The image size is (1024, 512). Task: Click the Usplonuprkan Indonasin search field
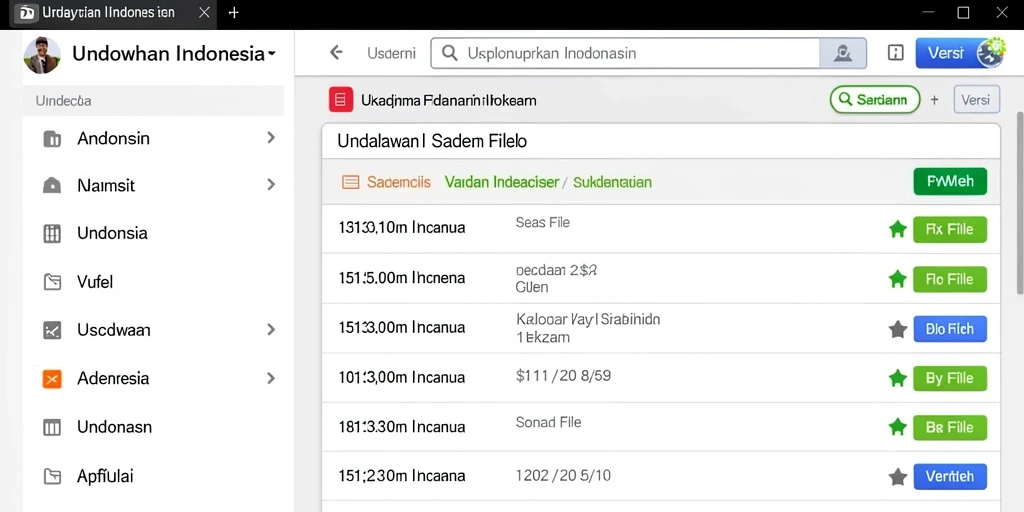click(x=625, y=53)
